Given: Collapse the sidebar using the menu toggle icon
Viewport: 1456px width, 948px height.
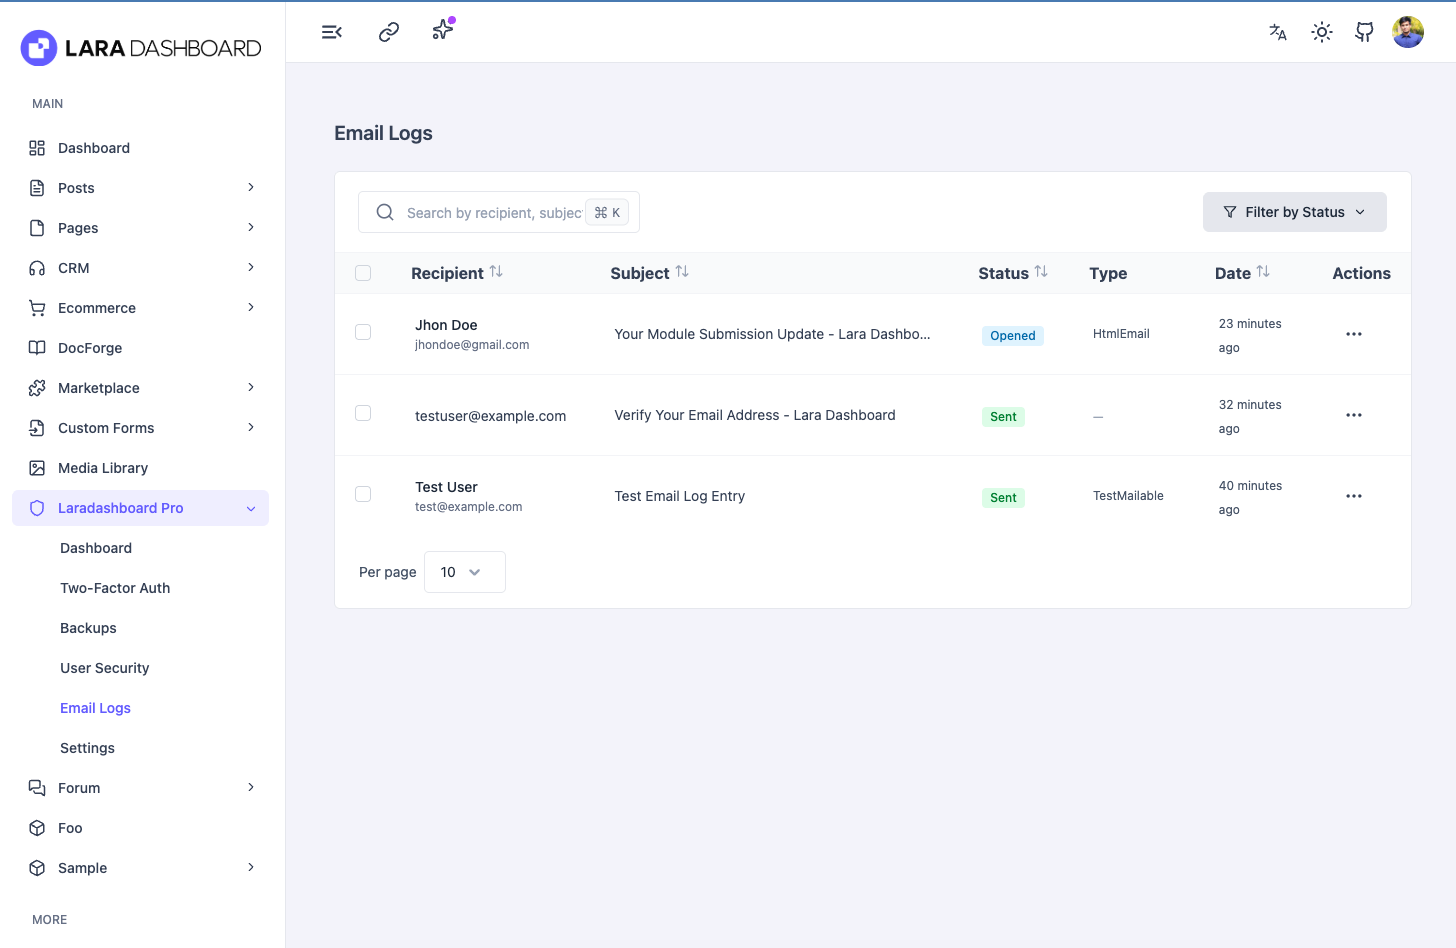Looking at the screenshot, I should coord(331,31).
